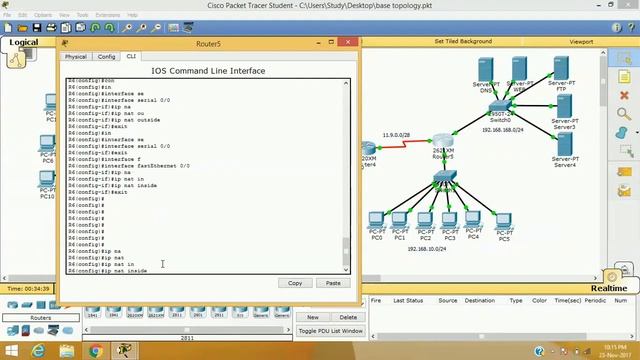The width and height of the screenshot is (640, 360).
Task: Zoom out using the magnifier minus icon
Action: tap(156, 28)
